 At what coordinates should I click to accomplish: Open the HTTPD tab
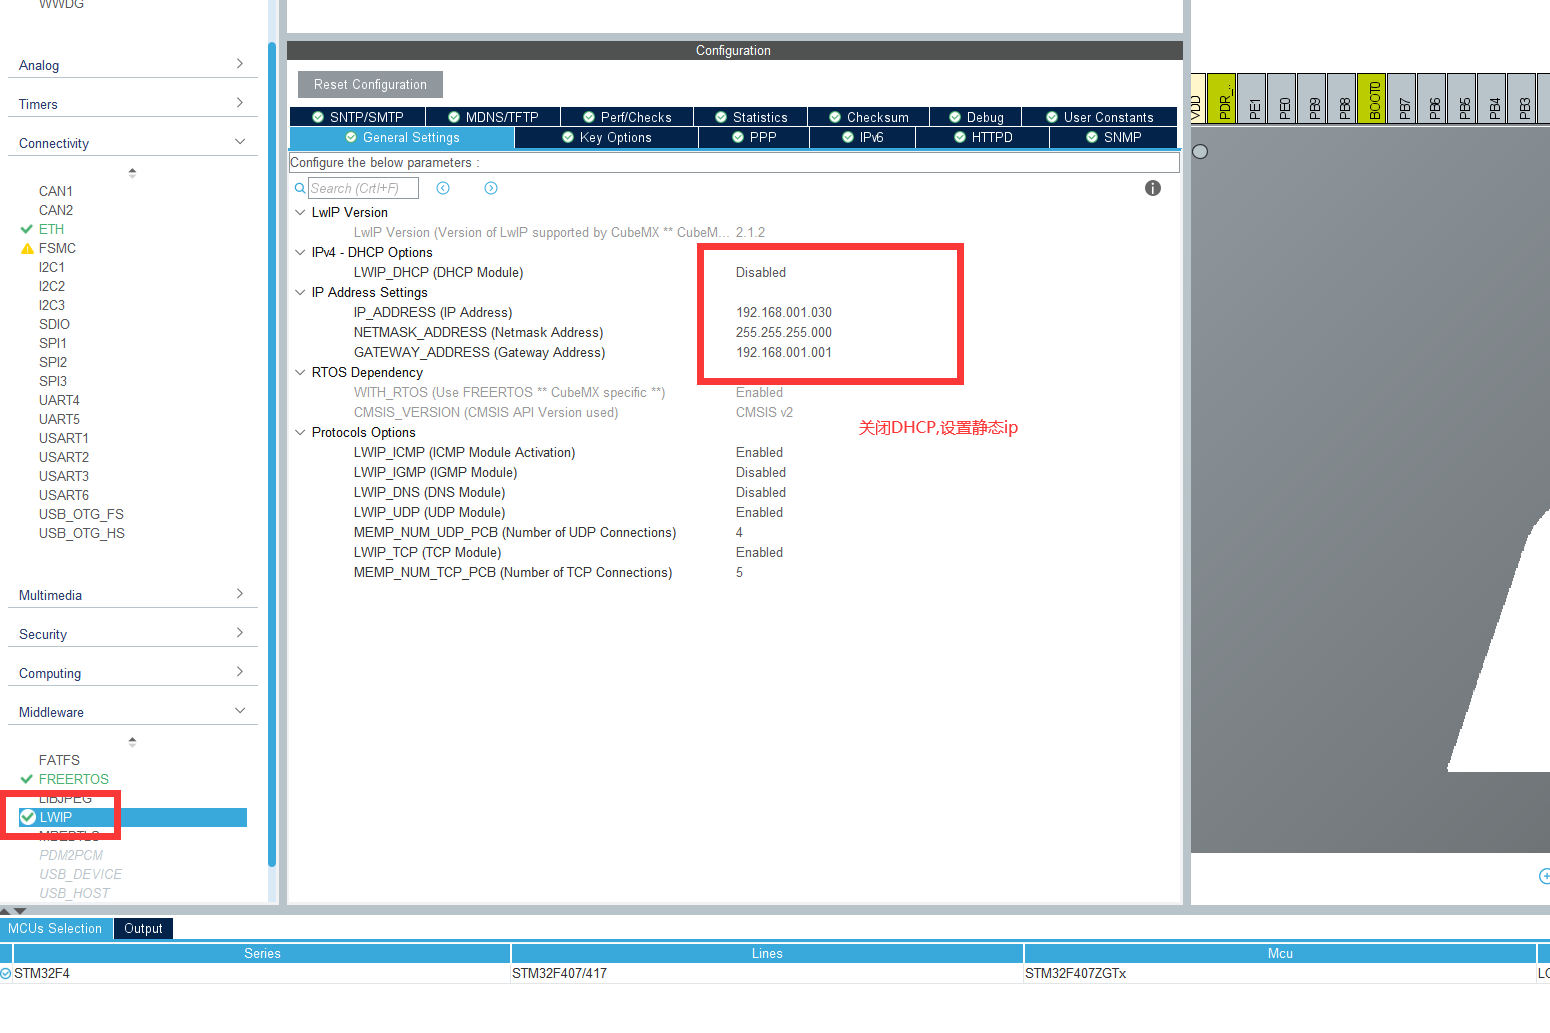point(983,137)
